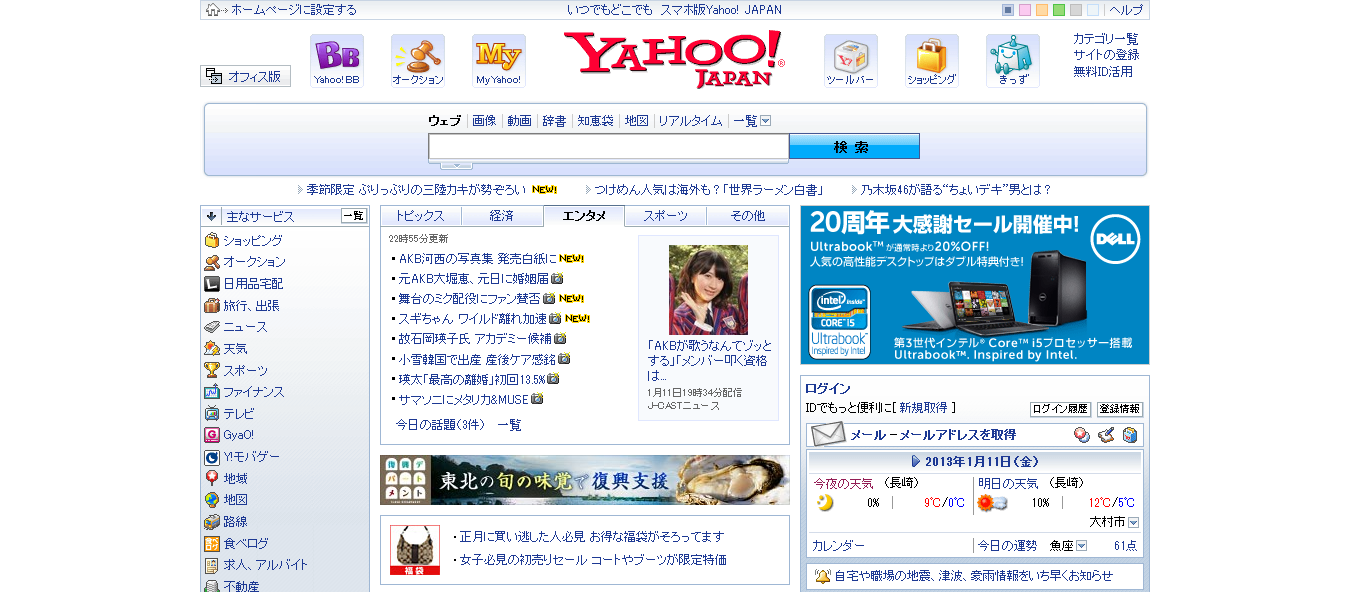
Task: Open the 魚座 zodiac sign dropdown
Action: [1081, 546]
